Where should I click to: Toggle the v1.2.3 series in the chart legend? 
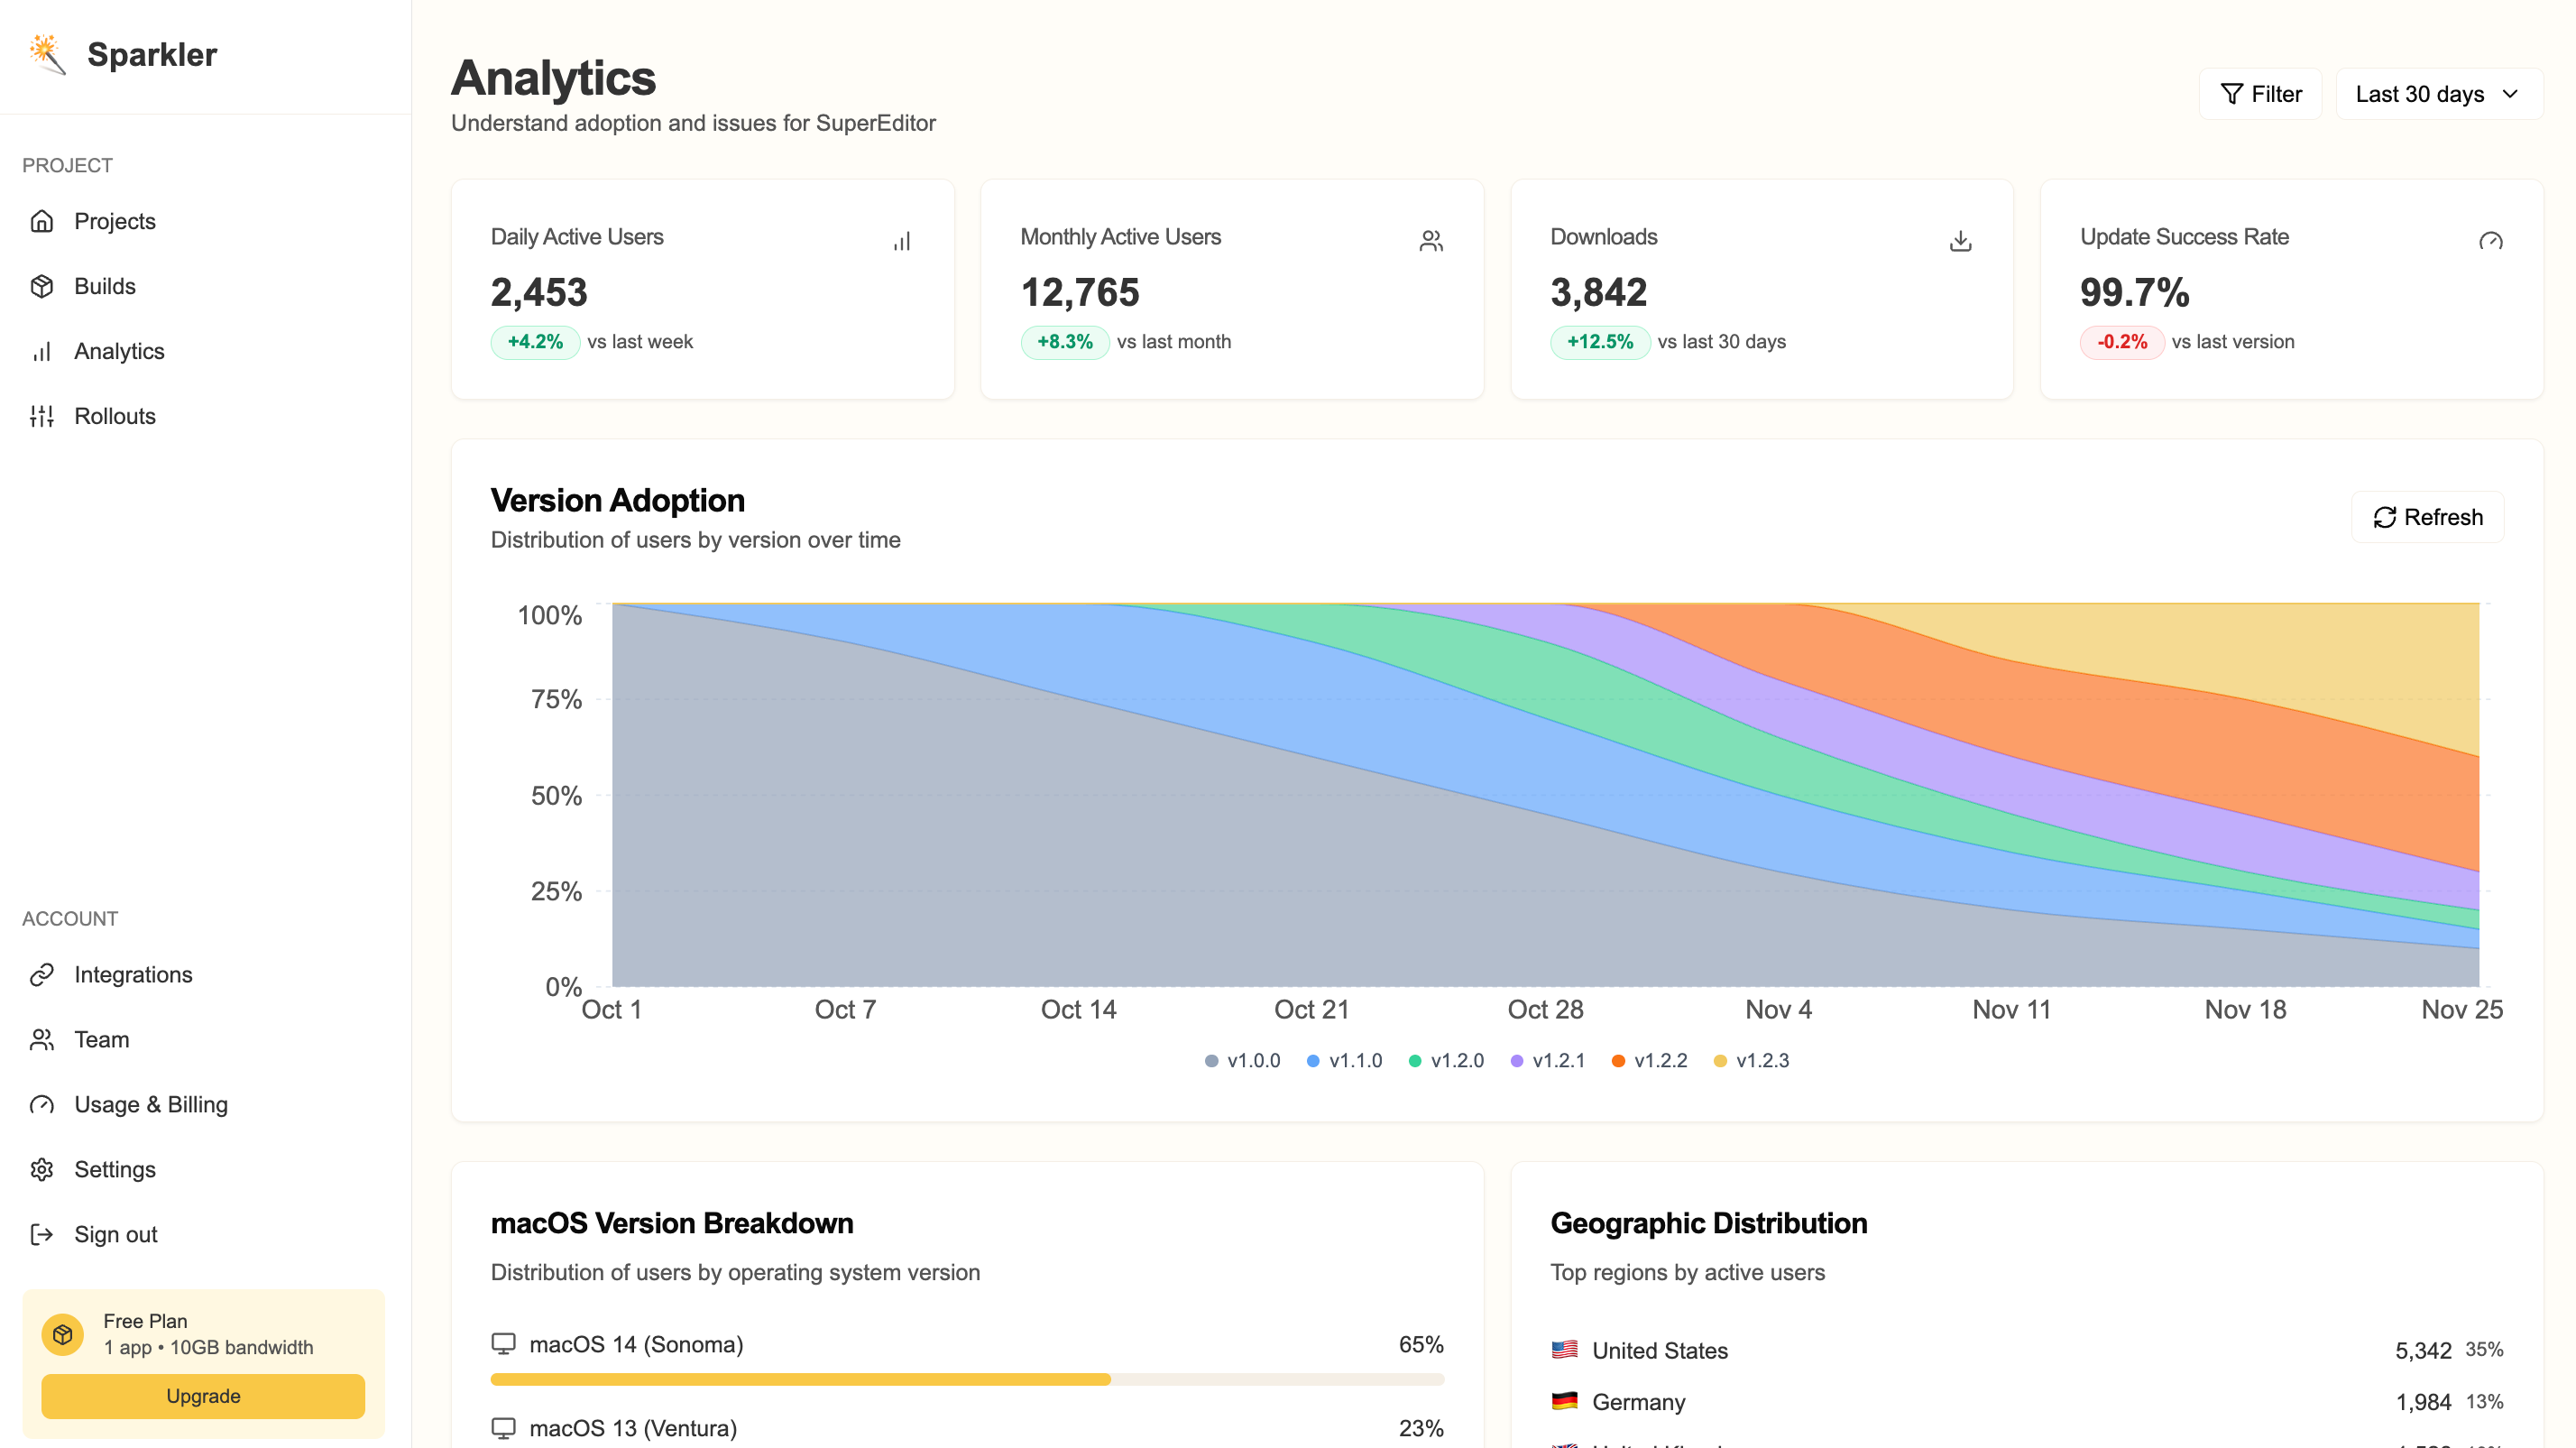click(1752, 1060)
